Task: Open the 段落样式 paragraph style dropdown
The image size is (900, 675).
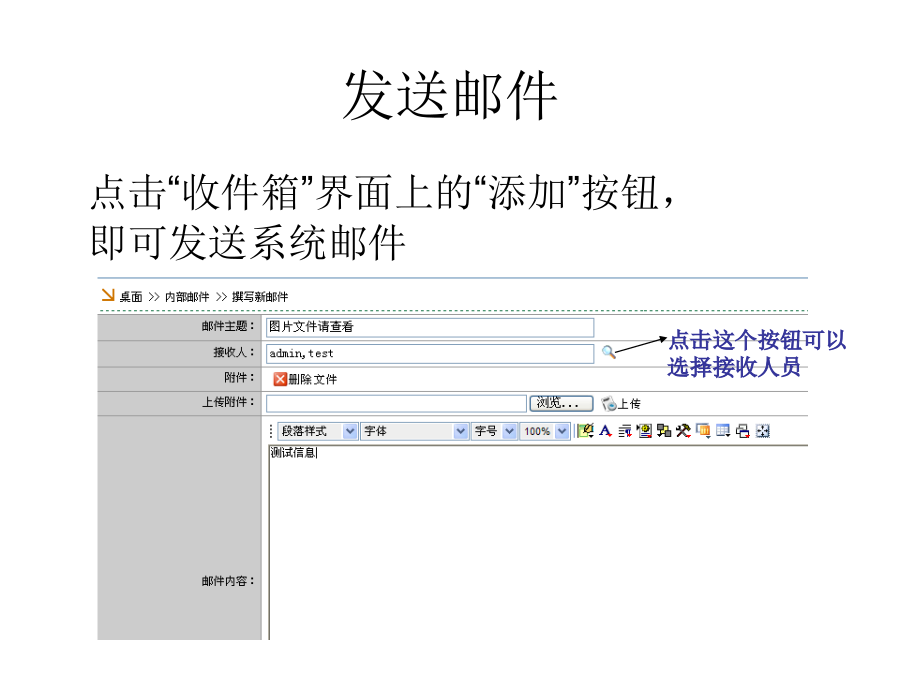Action: (317, 431)
